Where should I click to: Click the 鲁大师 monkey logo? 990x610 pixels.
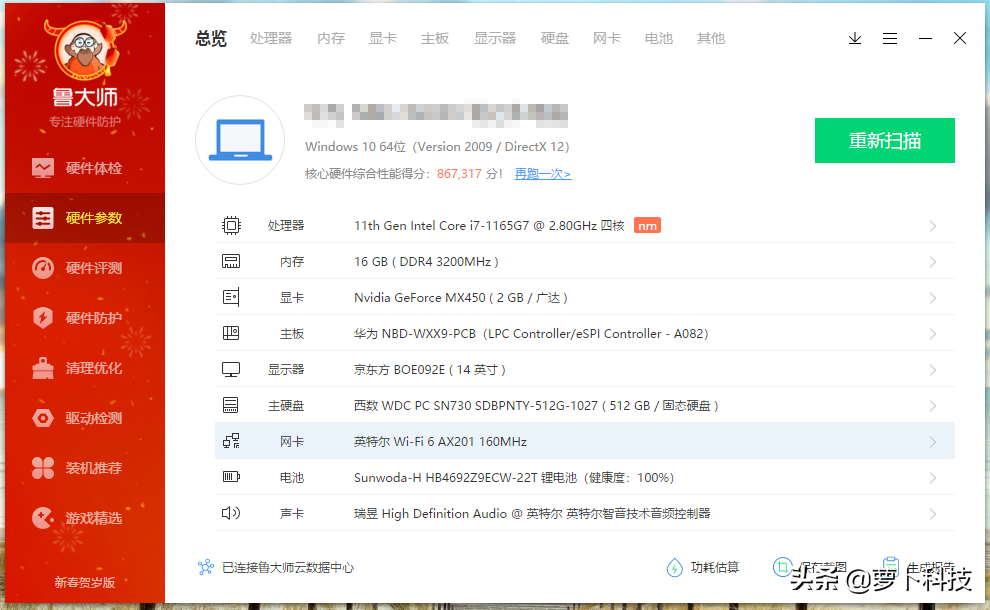coord(85,51)
